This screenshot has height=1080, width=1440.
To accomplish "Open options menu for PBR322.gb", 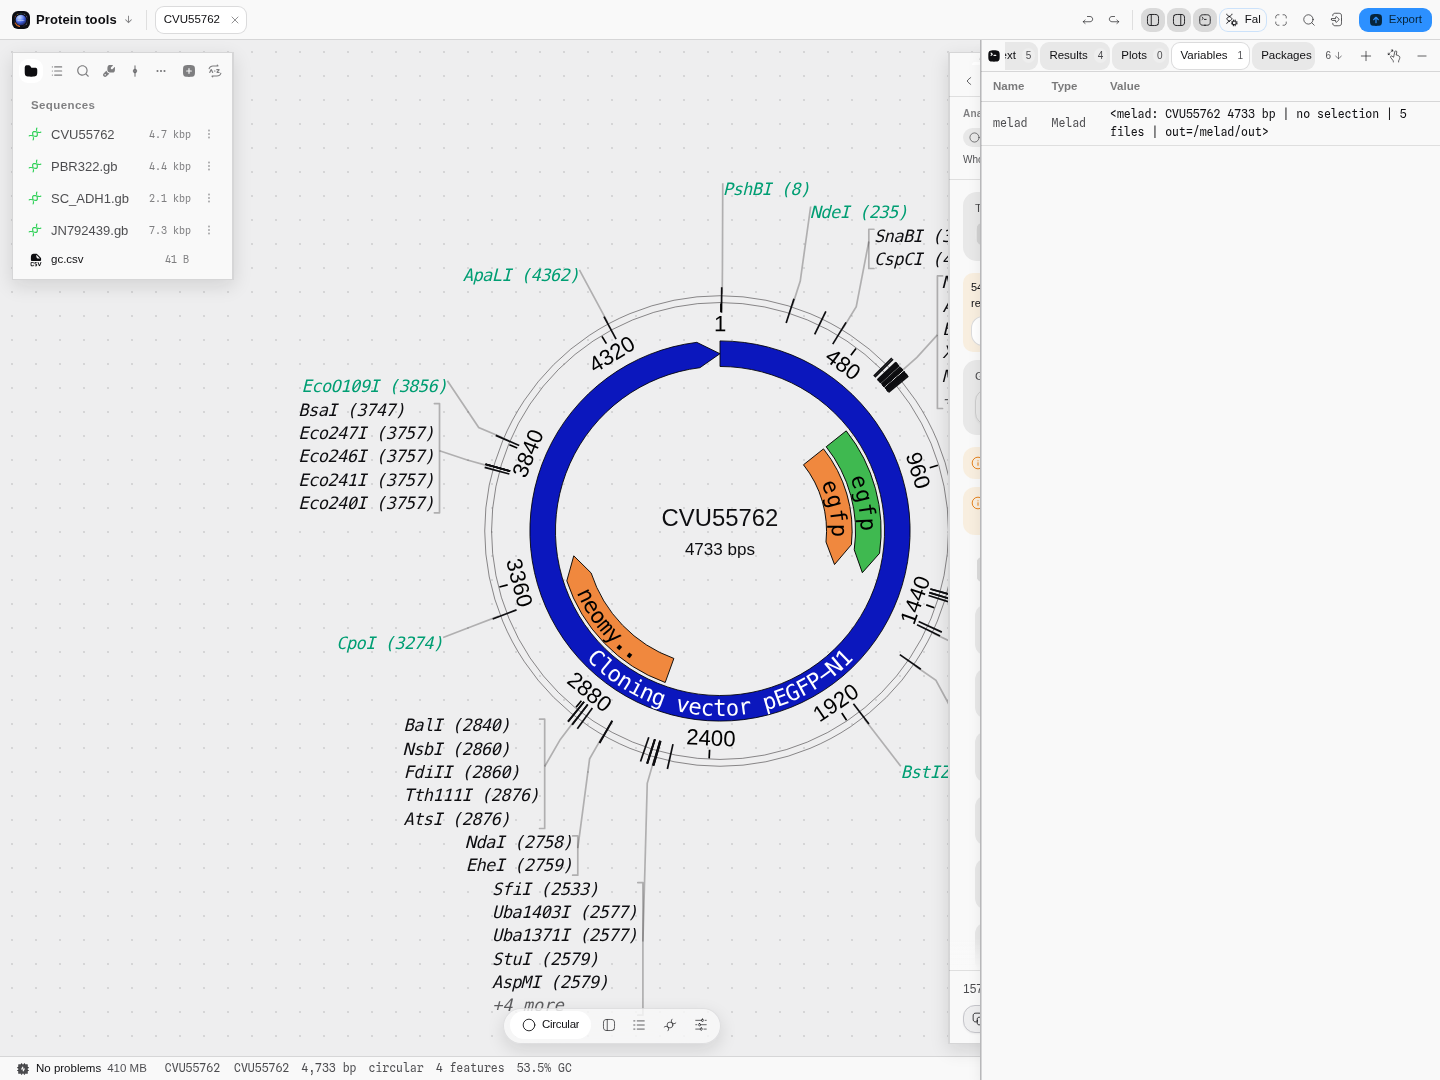I will point(209,167).
